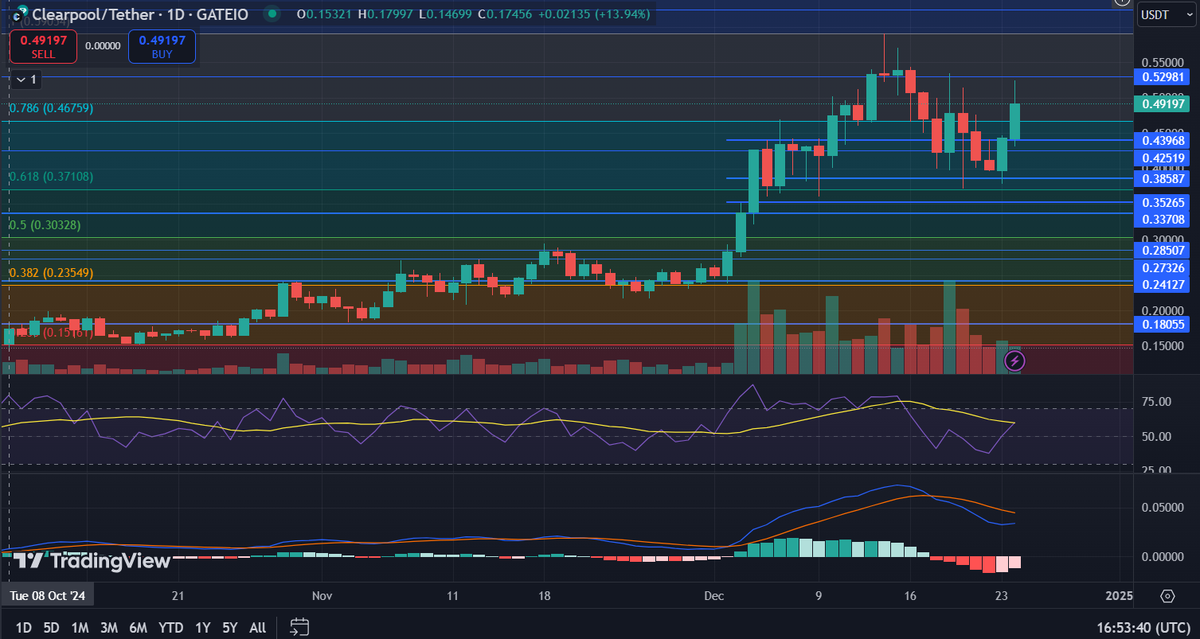The height and width of the screenshot is (639, 1200).
Task: Click the 2025 label on time axis
Action: pyautogui.click(x=1119, y=595)
